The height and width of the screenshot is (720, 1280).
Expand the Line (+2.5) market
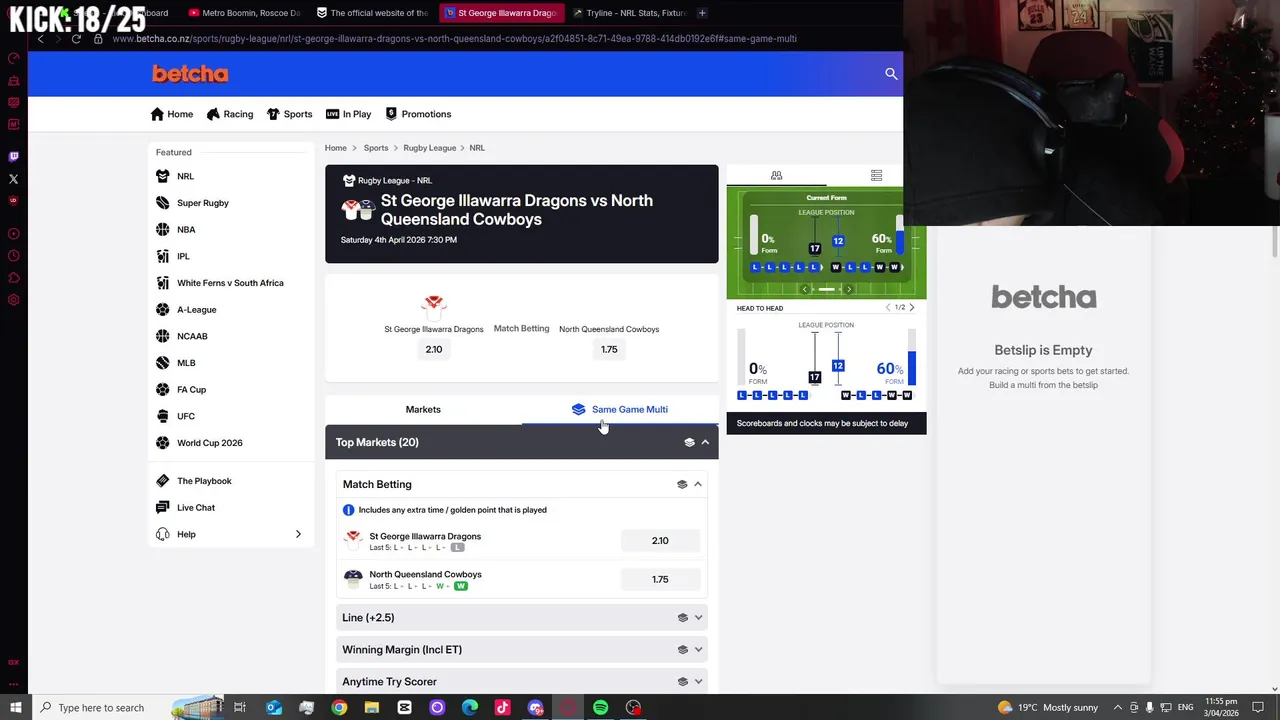698,618
